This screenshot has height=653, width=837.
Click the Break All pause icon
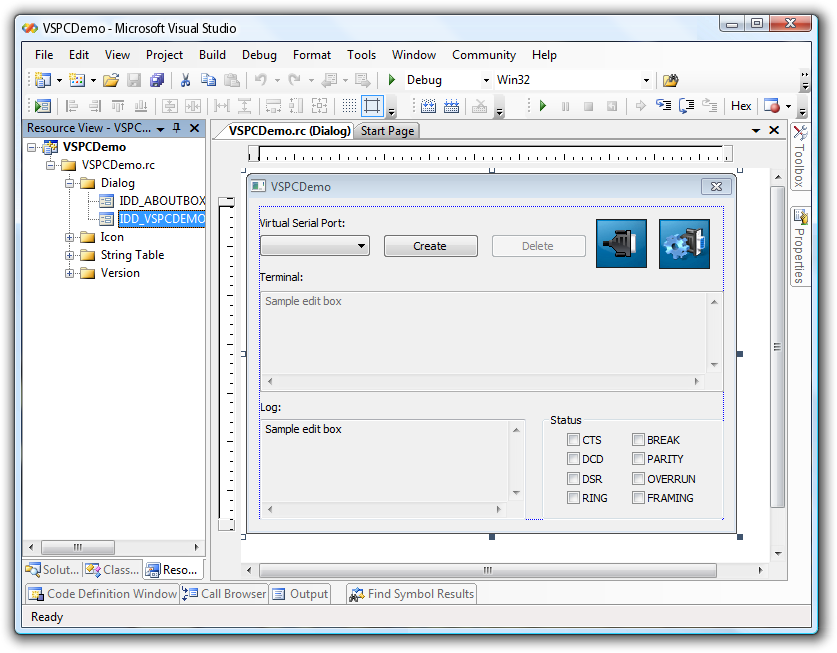pyautogui.click(x=564, y=105)
